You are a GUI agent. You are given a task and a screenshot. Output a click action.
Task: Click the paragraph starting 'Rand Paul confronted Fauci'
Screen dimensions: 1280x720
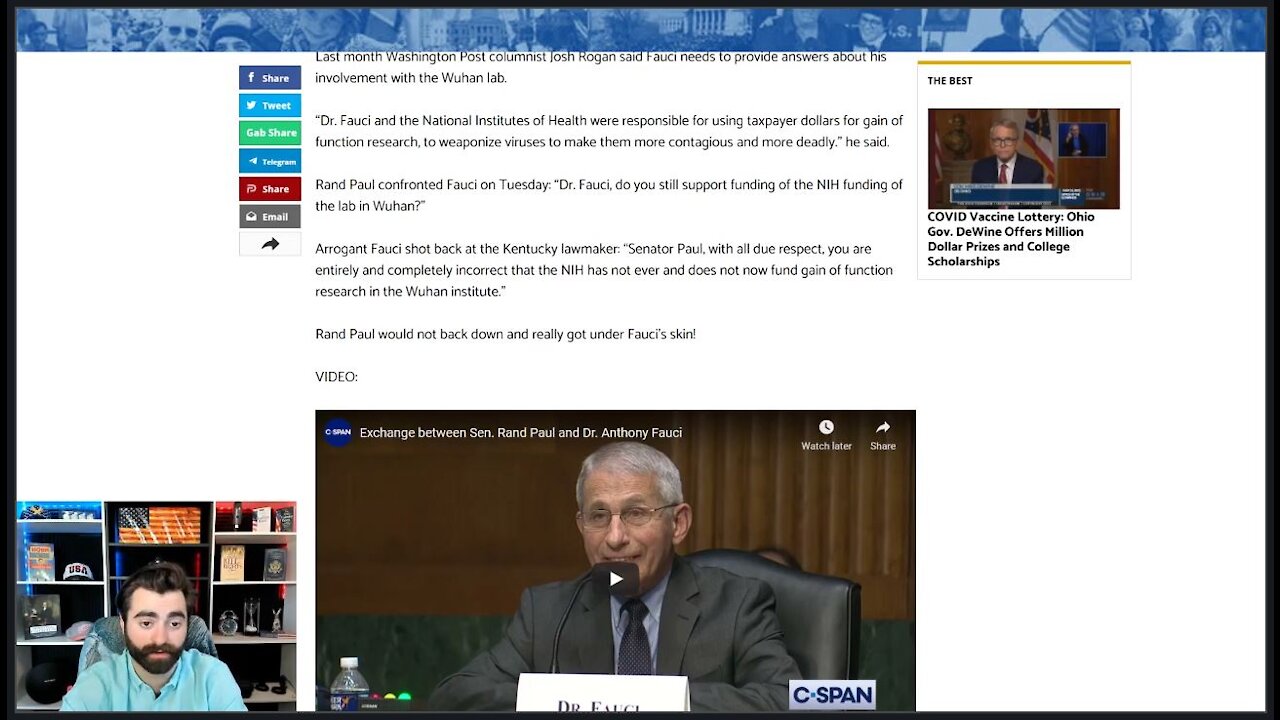click(609, 195)
